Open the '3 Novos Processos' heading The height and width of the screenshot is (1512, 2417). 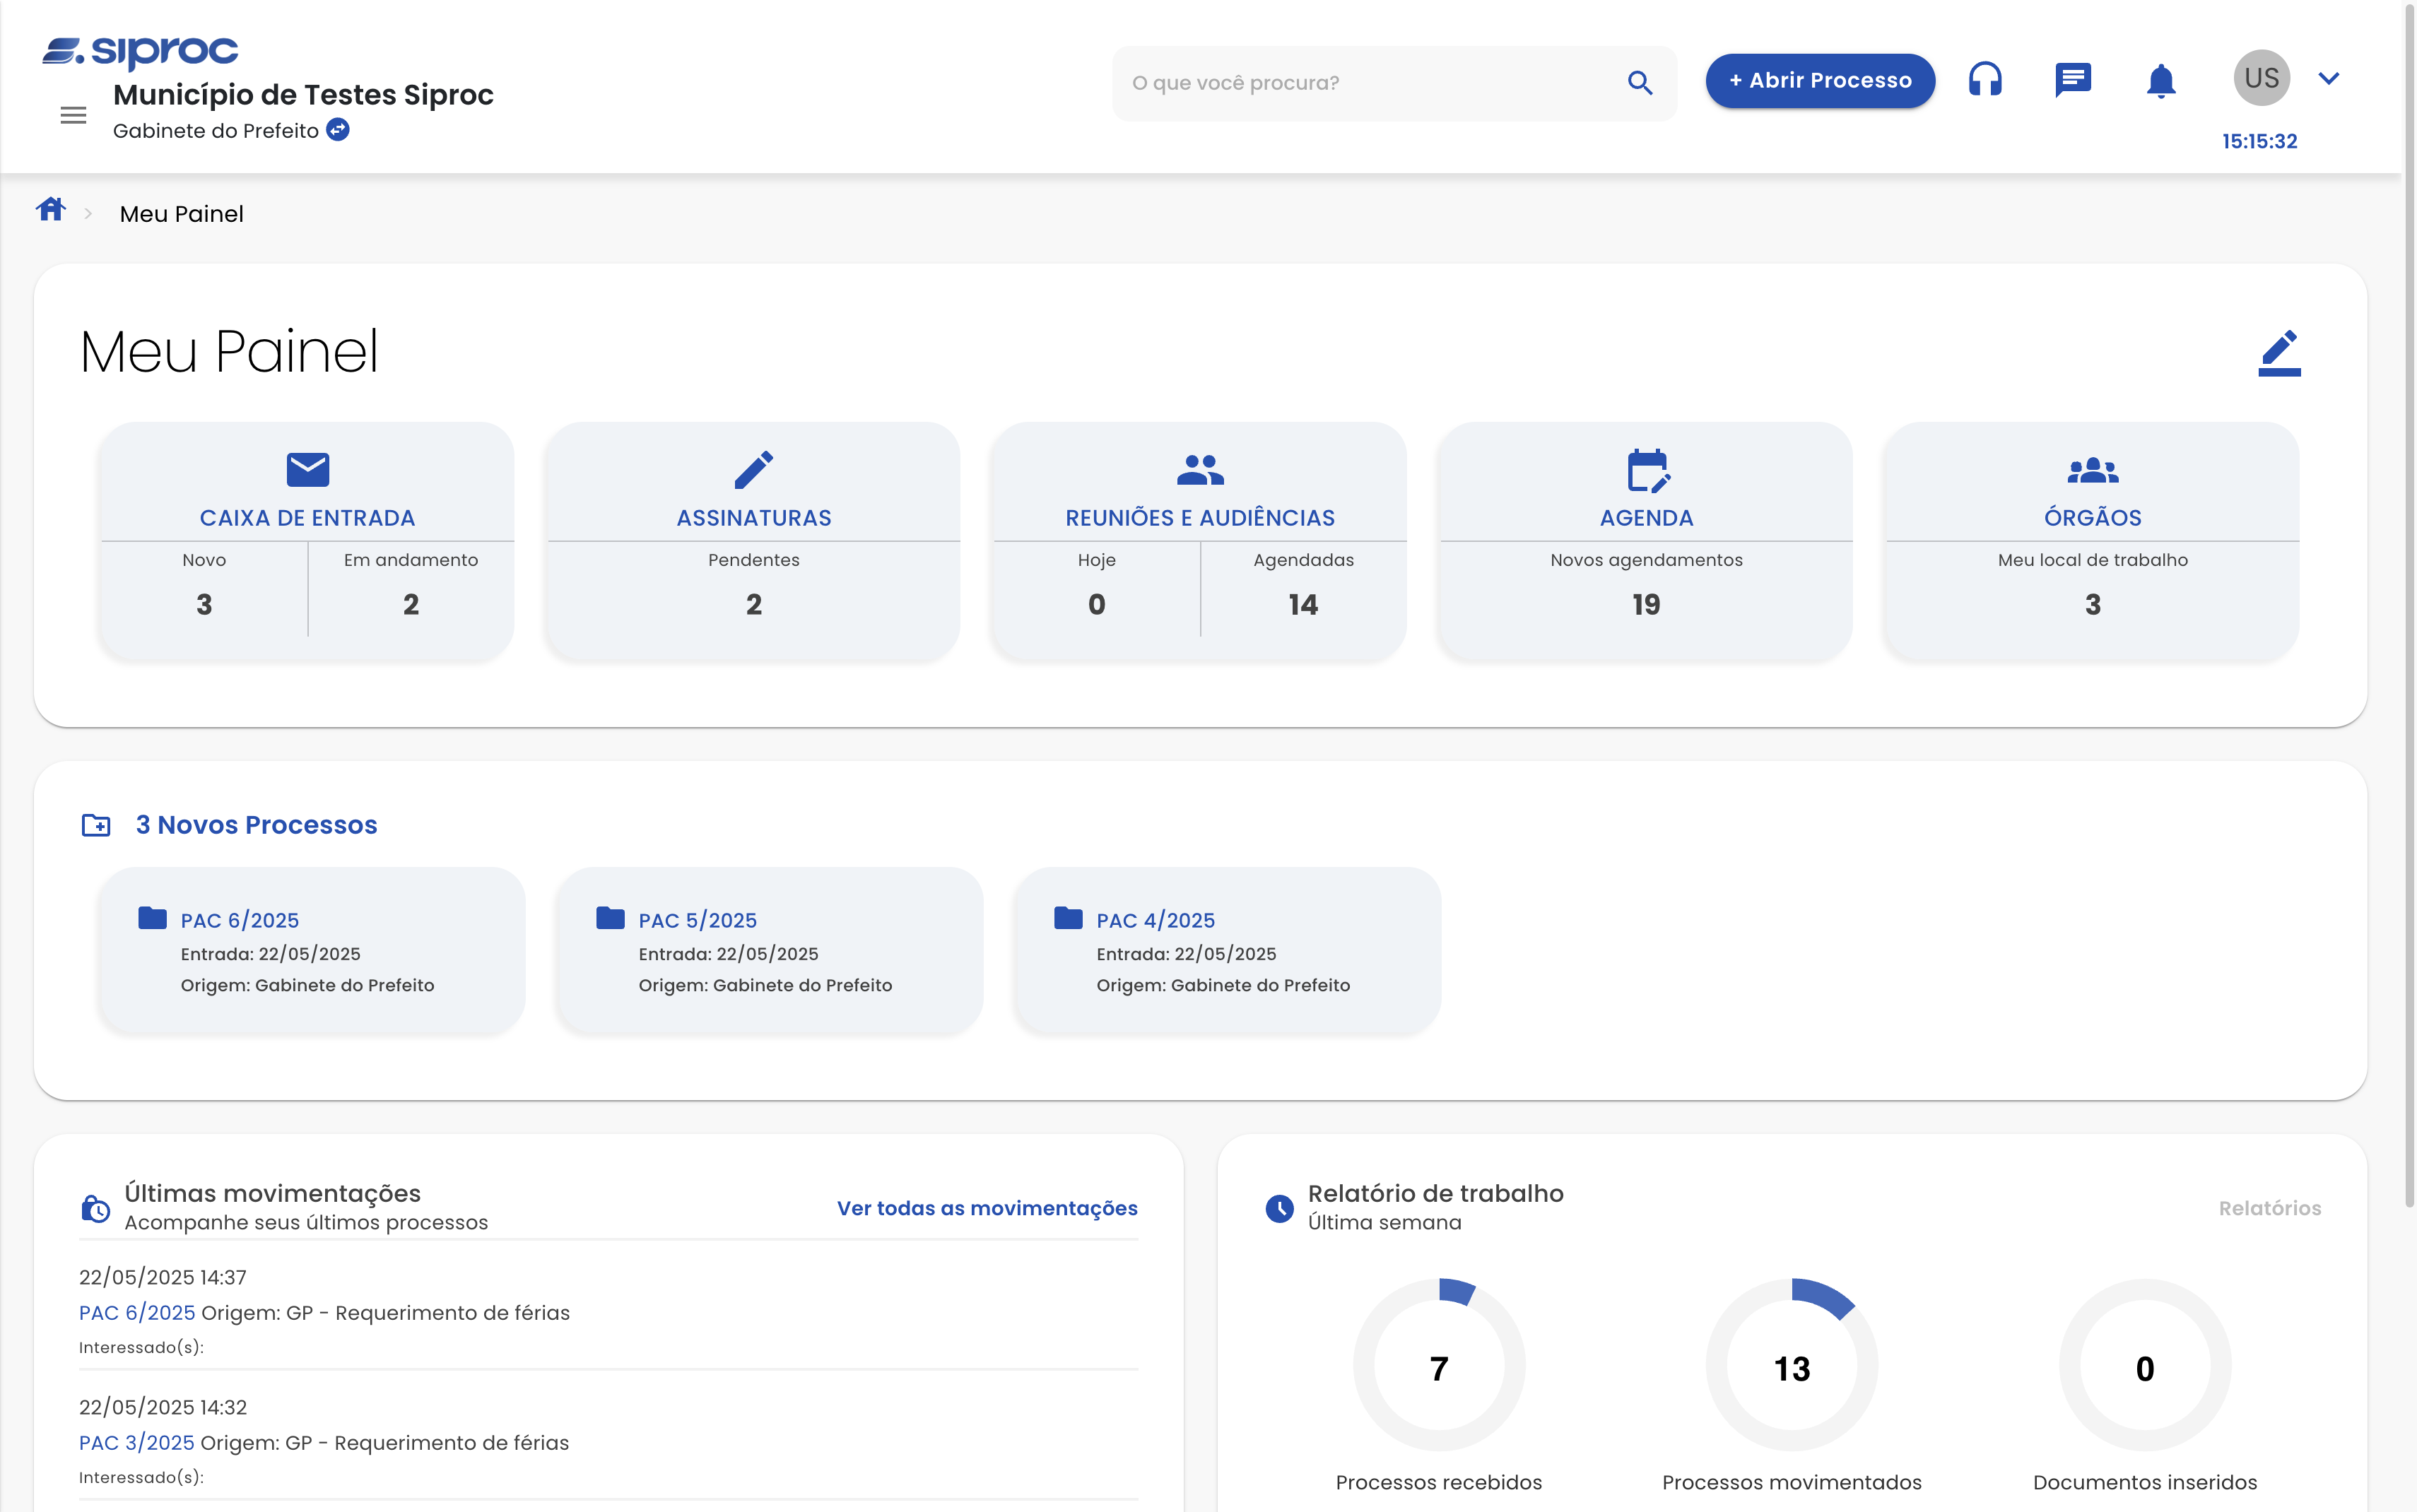click(256, 825)
